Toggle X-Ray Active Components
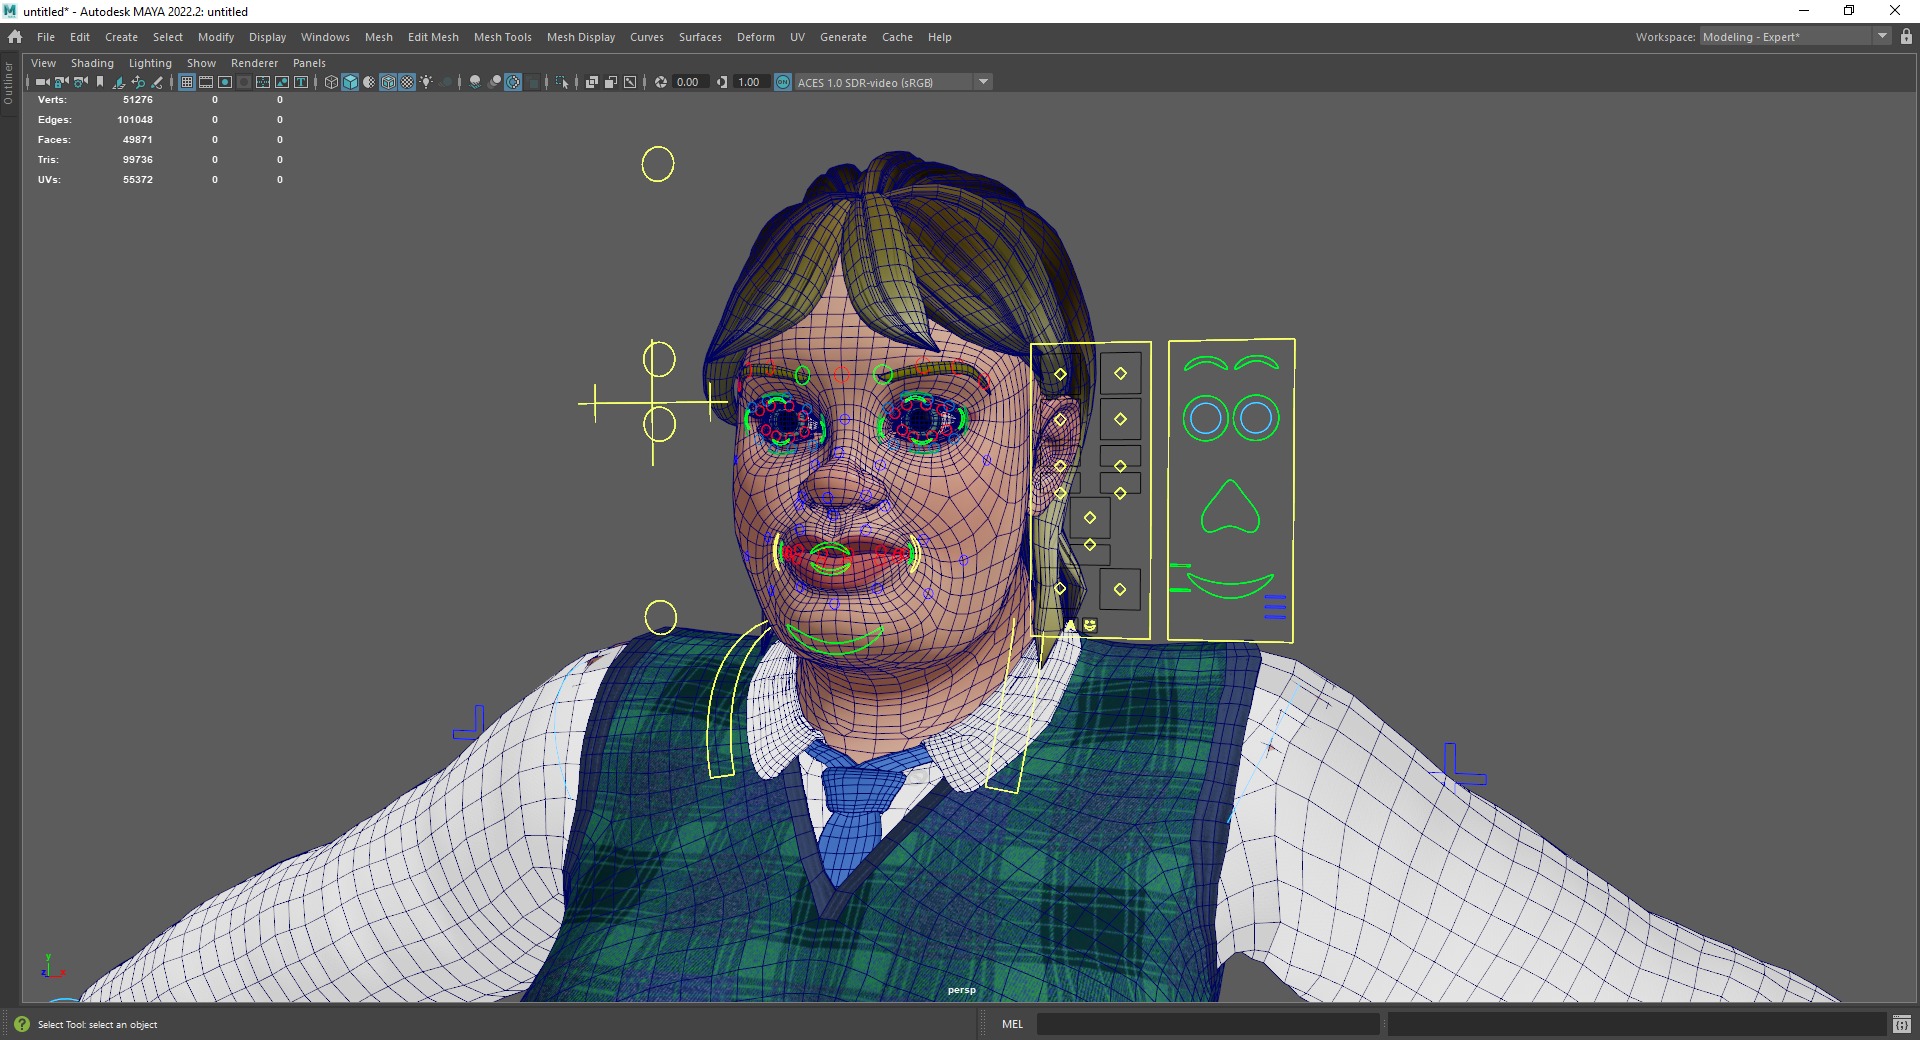The image size is (1920, 1040). 611,82
